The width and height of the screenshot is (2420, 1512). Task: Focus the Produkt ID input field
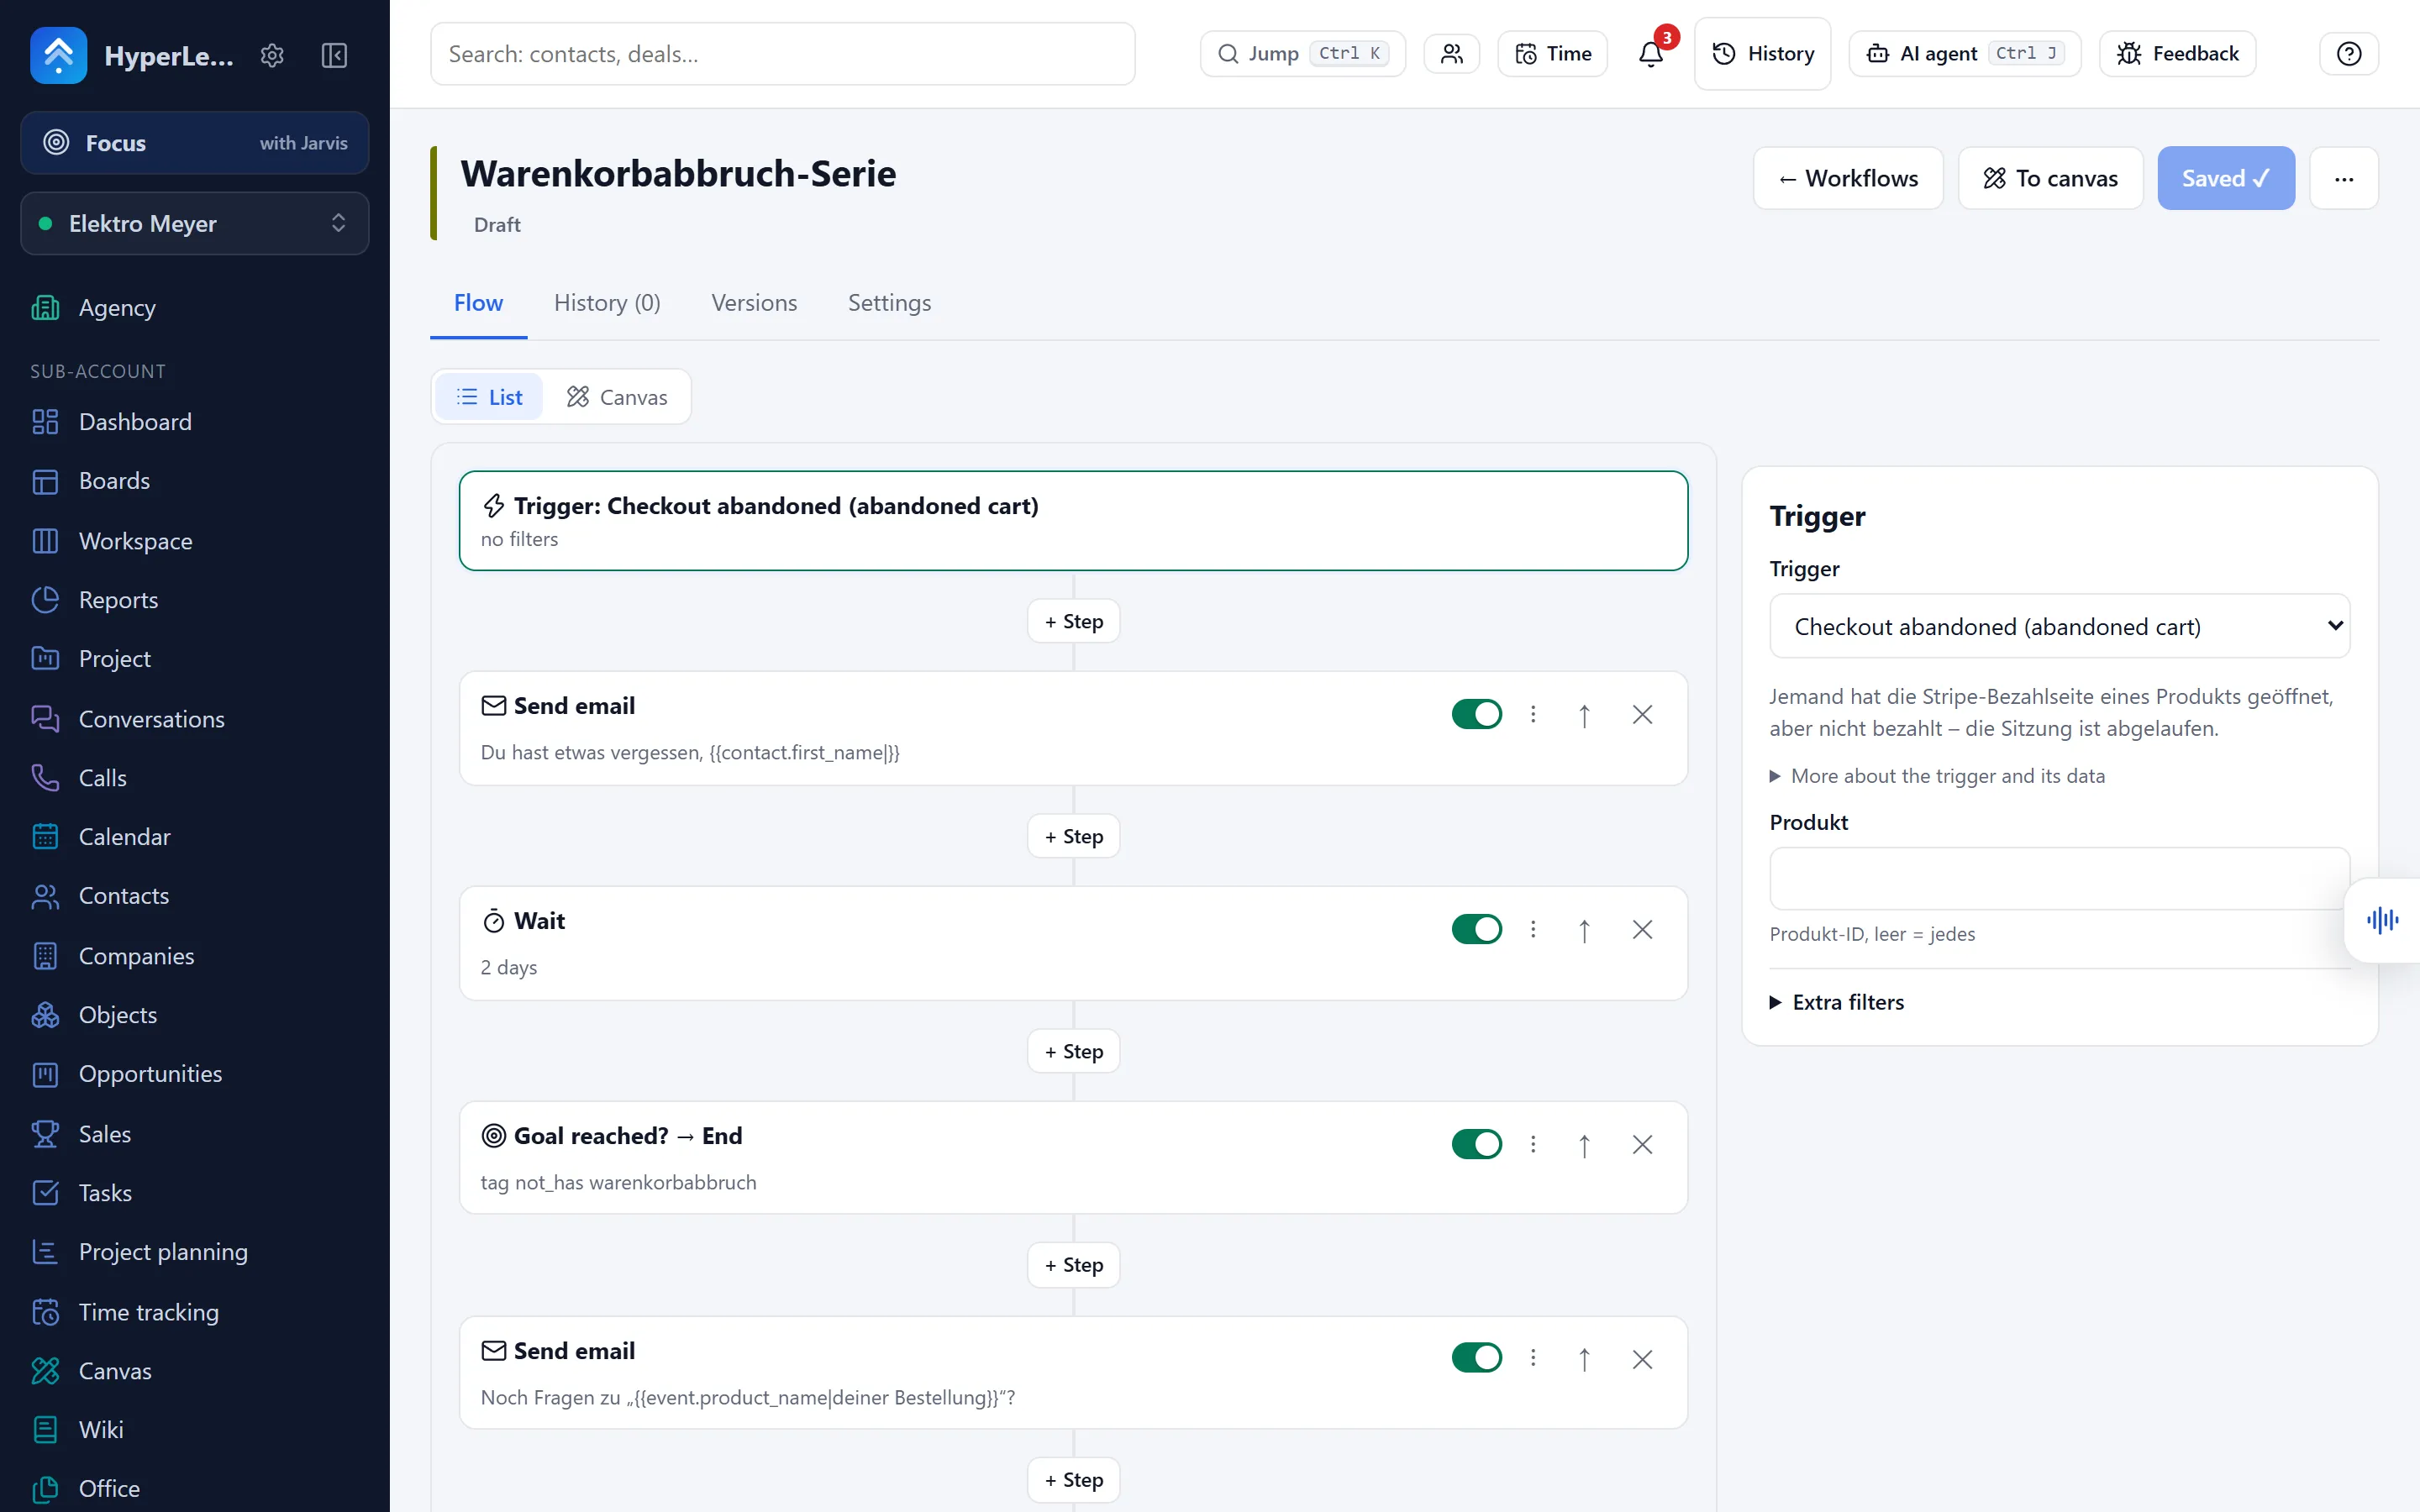(x=2059, y=879)
